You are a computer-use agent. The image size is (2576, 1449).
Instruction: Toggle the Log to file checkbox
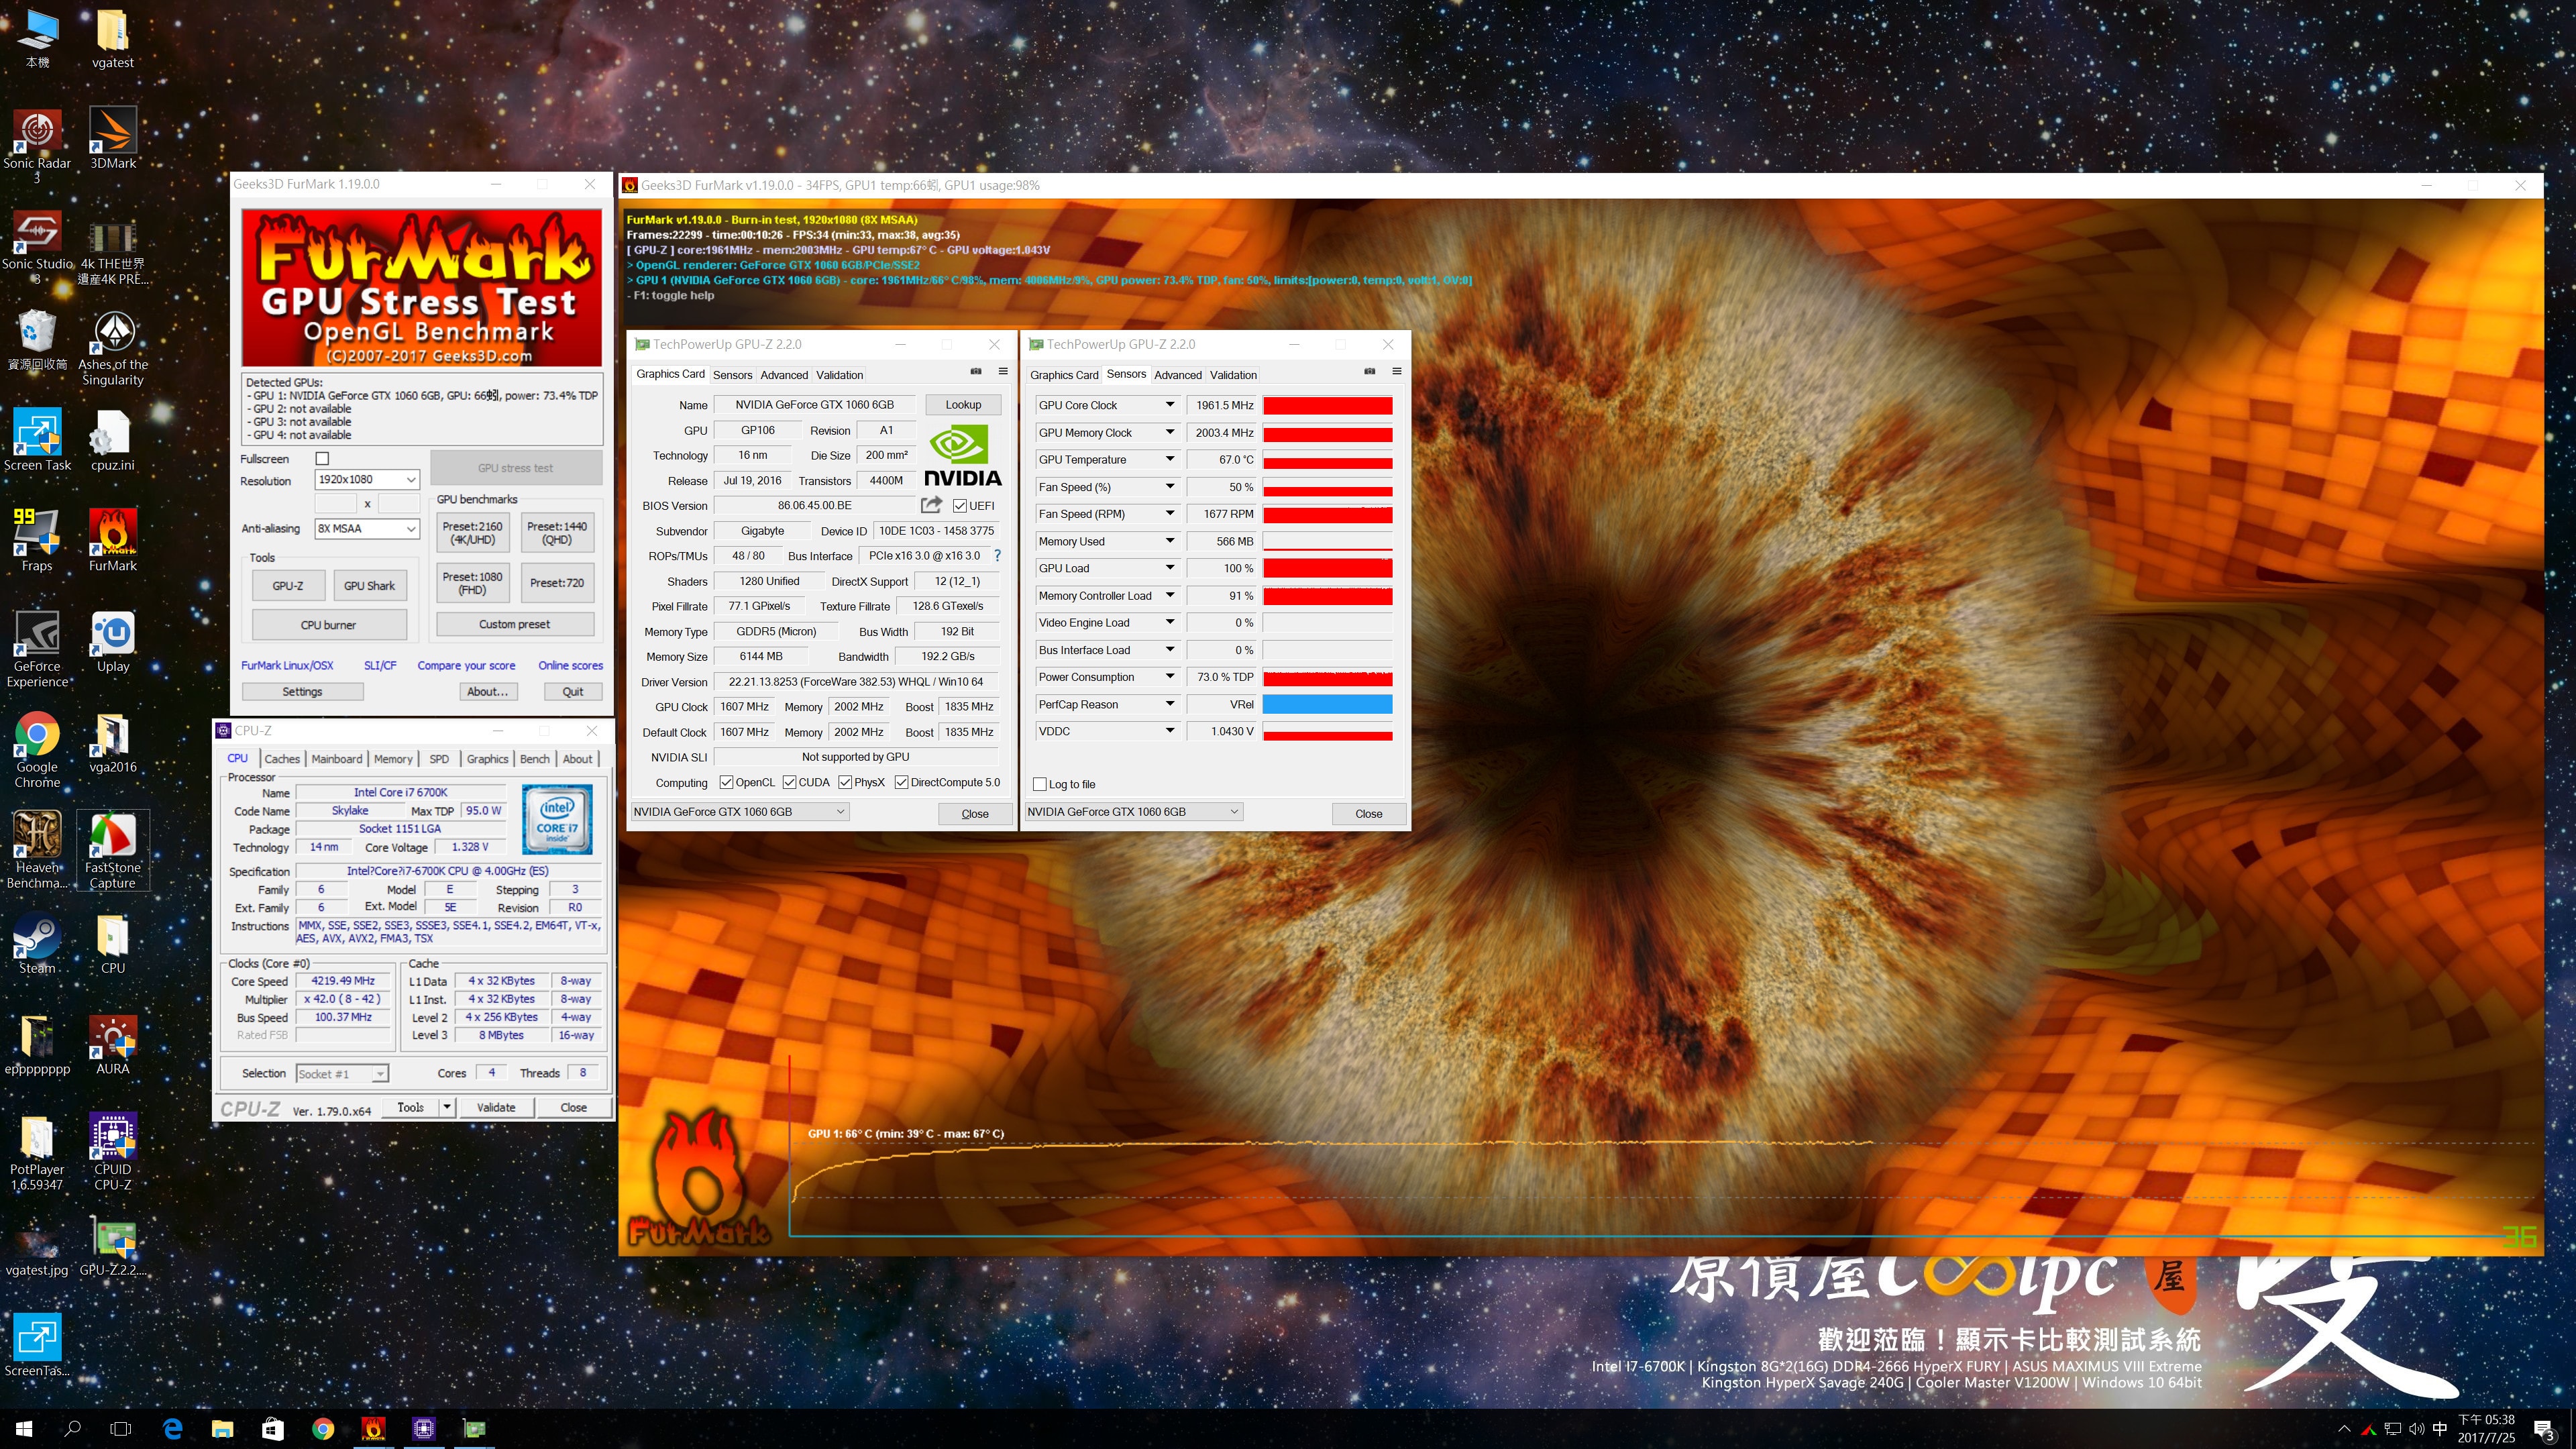[x=1040, y=784]
